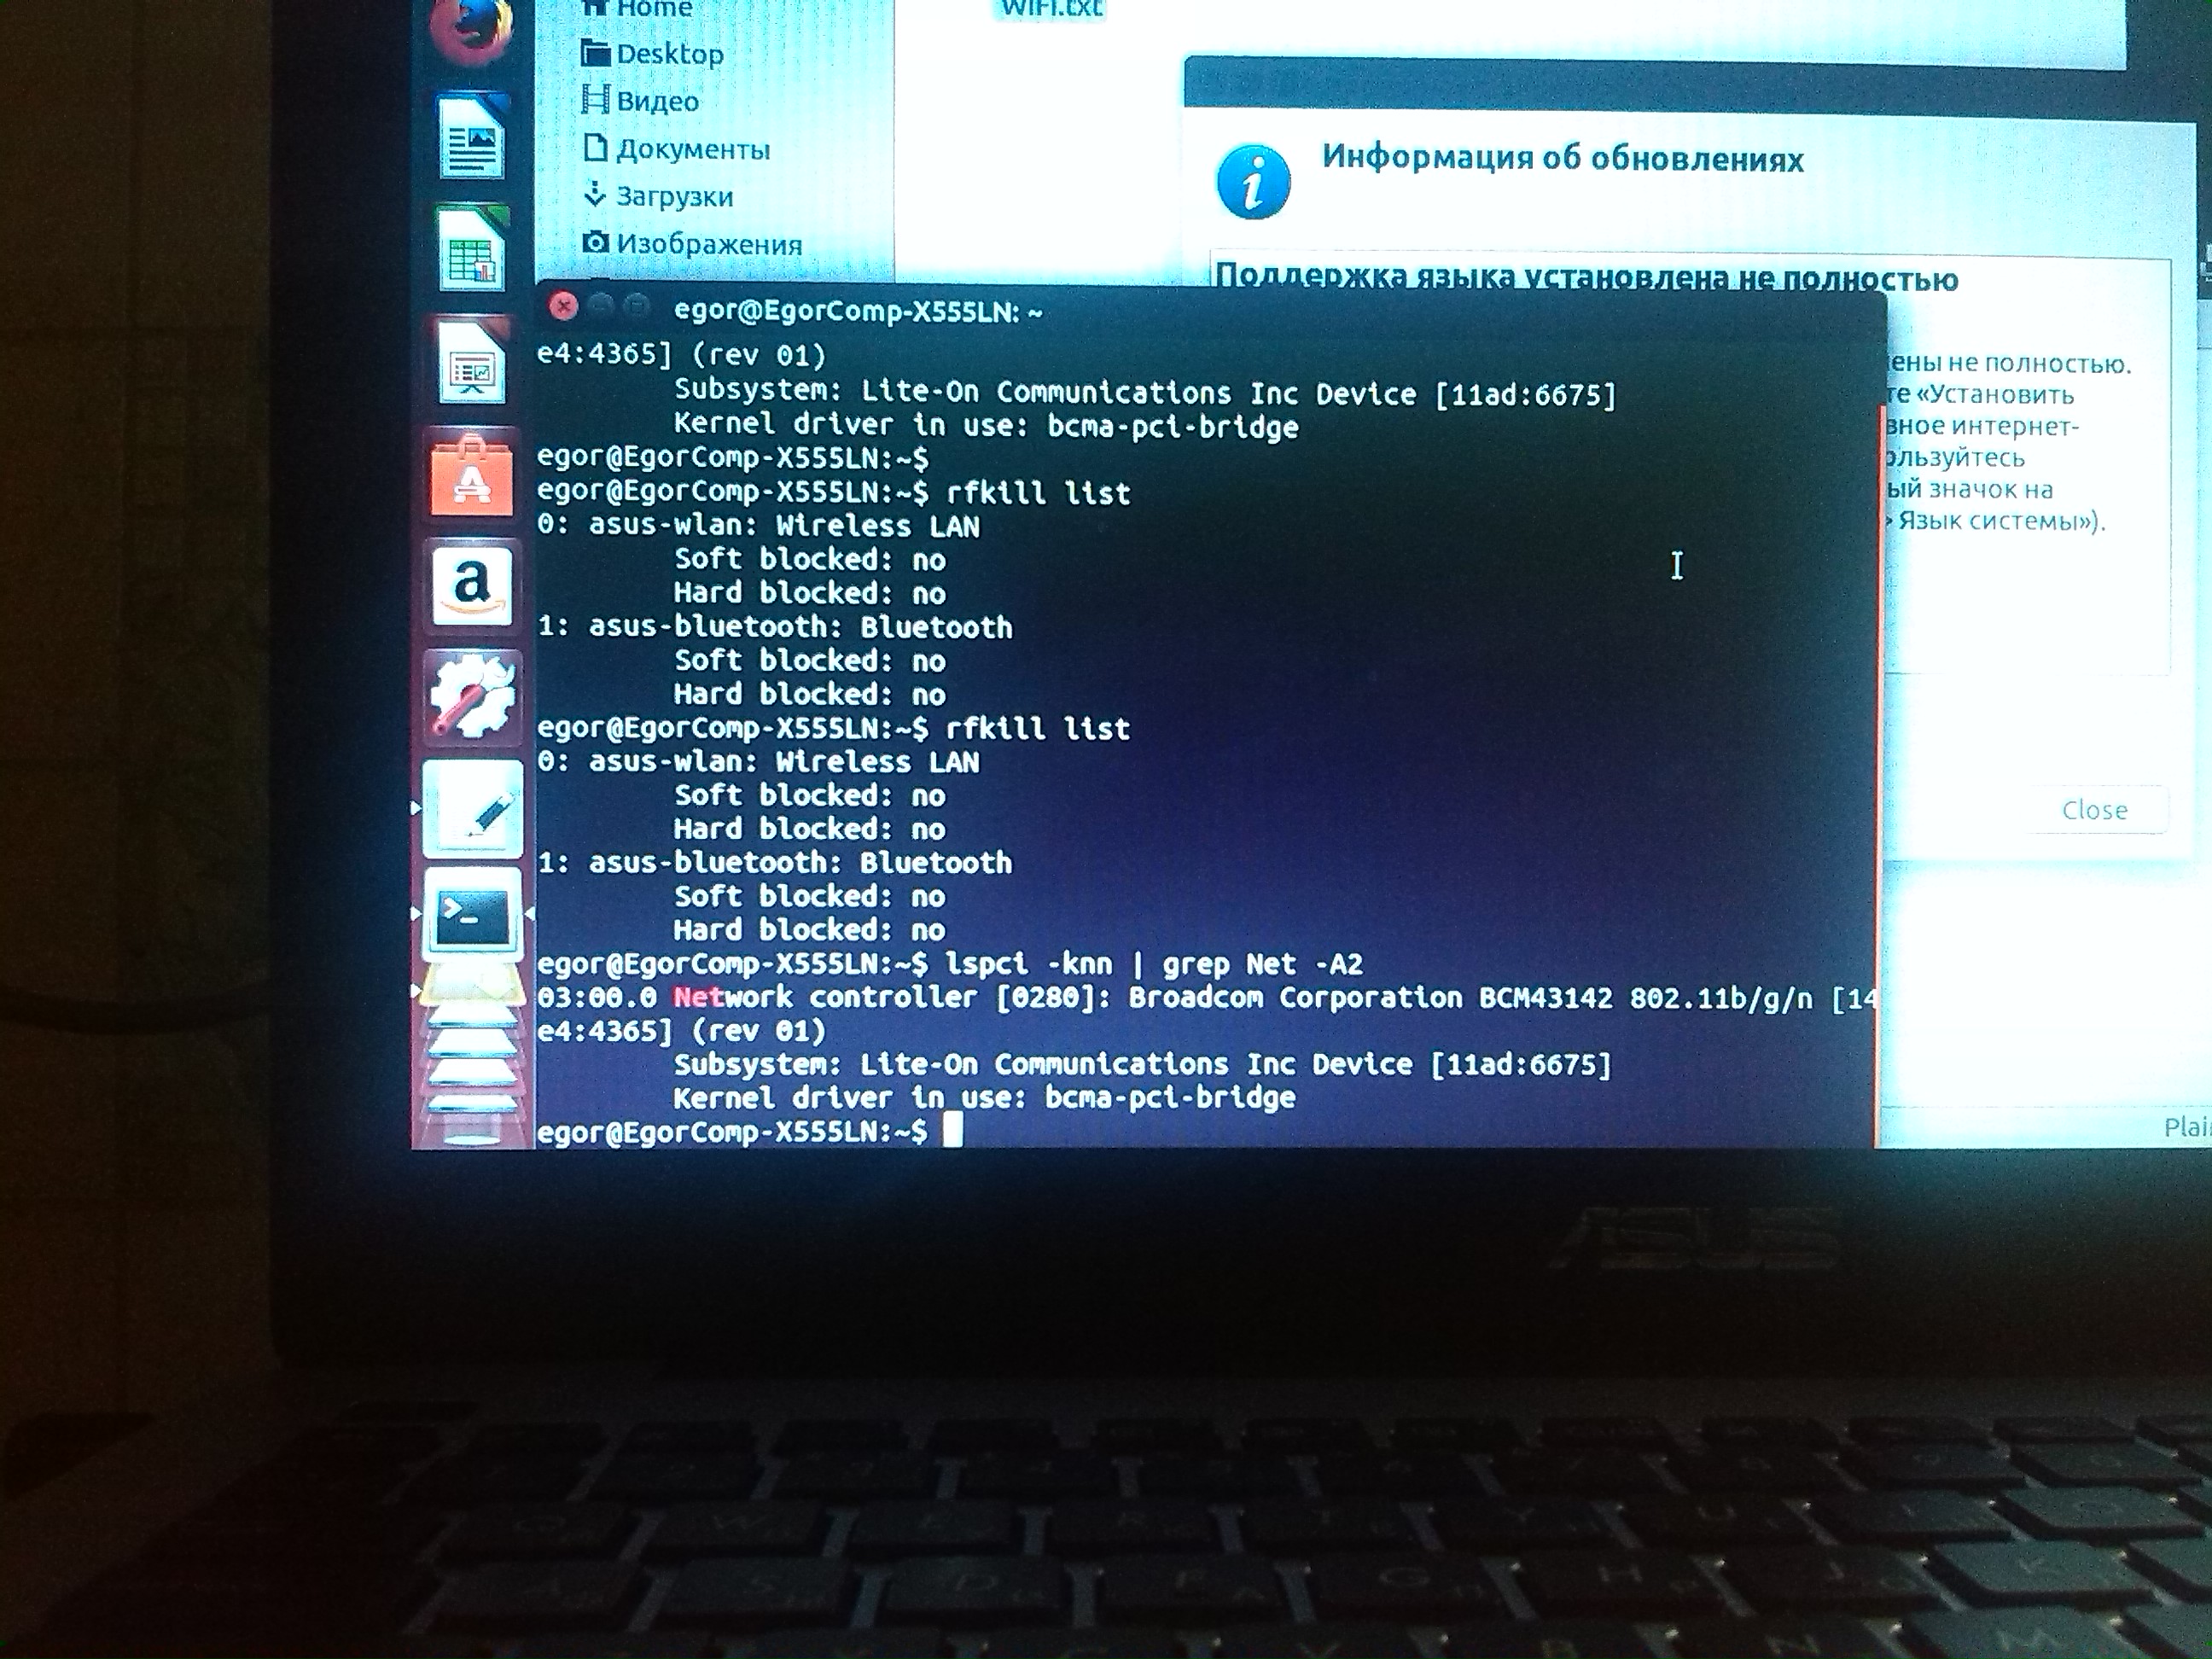
Task: Click 'Поддержка языка установлена не полностью' text
Action: pyautogui.click(x=1586, y=277)
